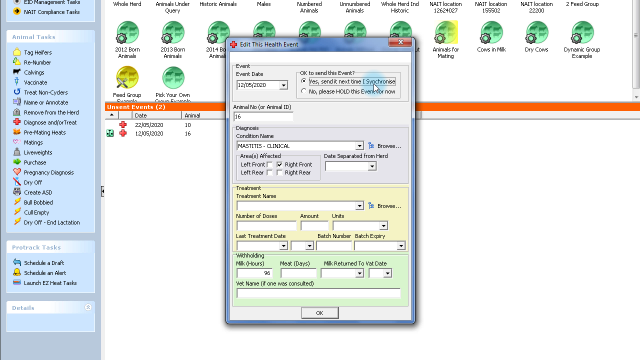Viewport: 640px width, 360px height.
Task: Open the Last Treatment Date dropdown
Action: pos(283,246)
